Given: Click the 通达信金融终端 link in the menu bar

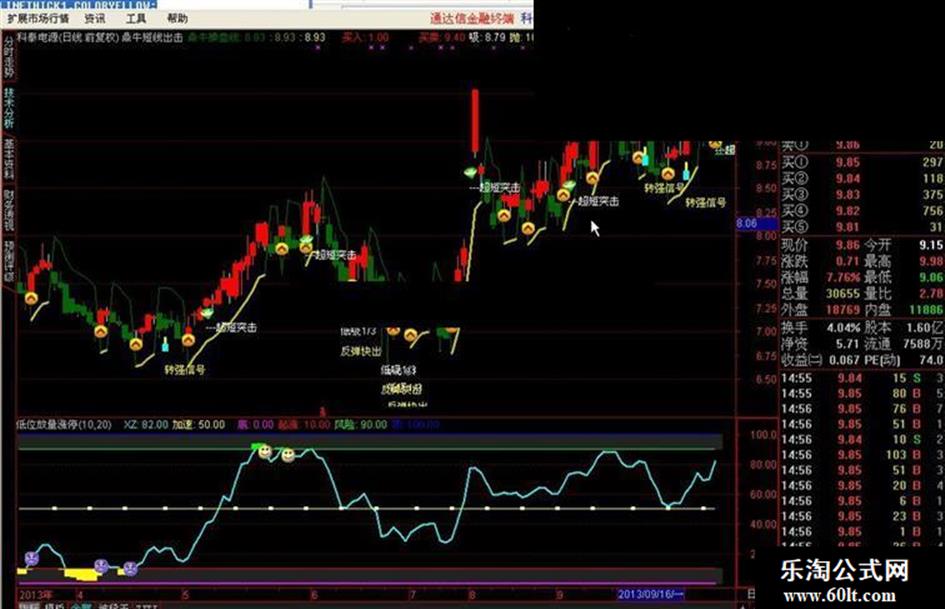Looking at the screenshot, I should 472,19.
